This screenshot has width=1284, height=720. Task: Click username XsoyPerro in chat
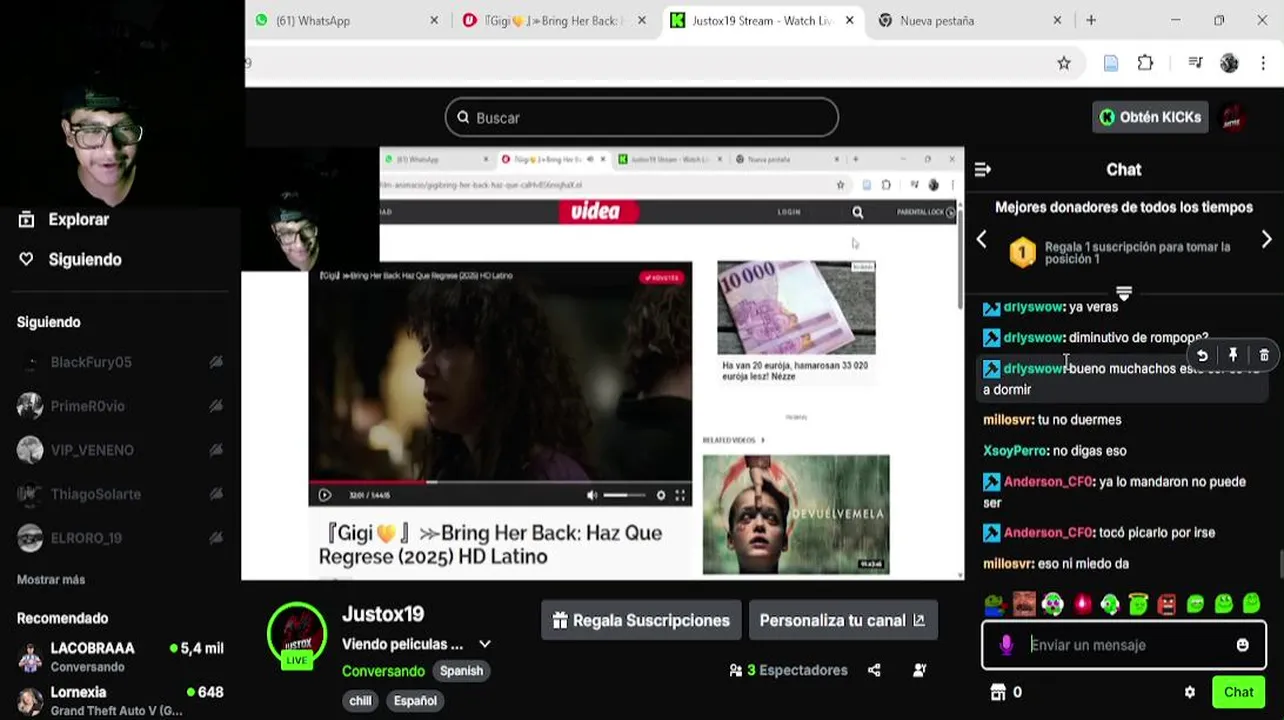tap(1015, 451)
